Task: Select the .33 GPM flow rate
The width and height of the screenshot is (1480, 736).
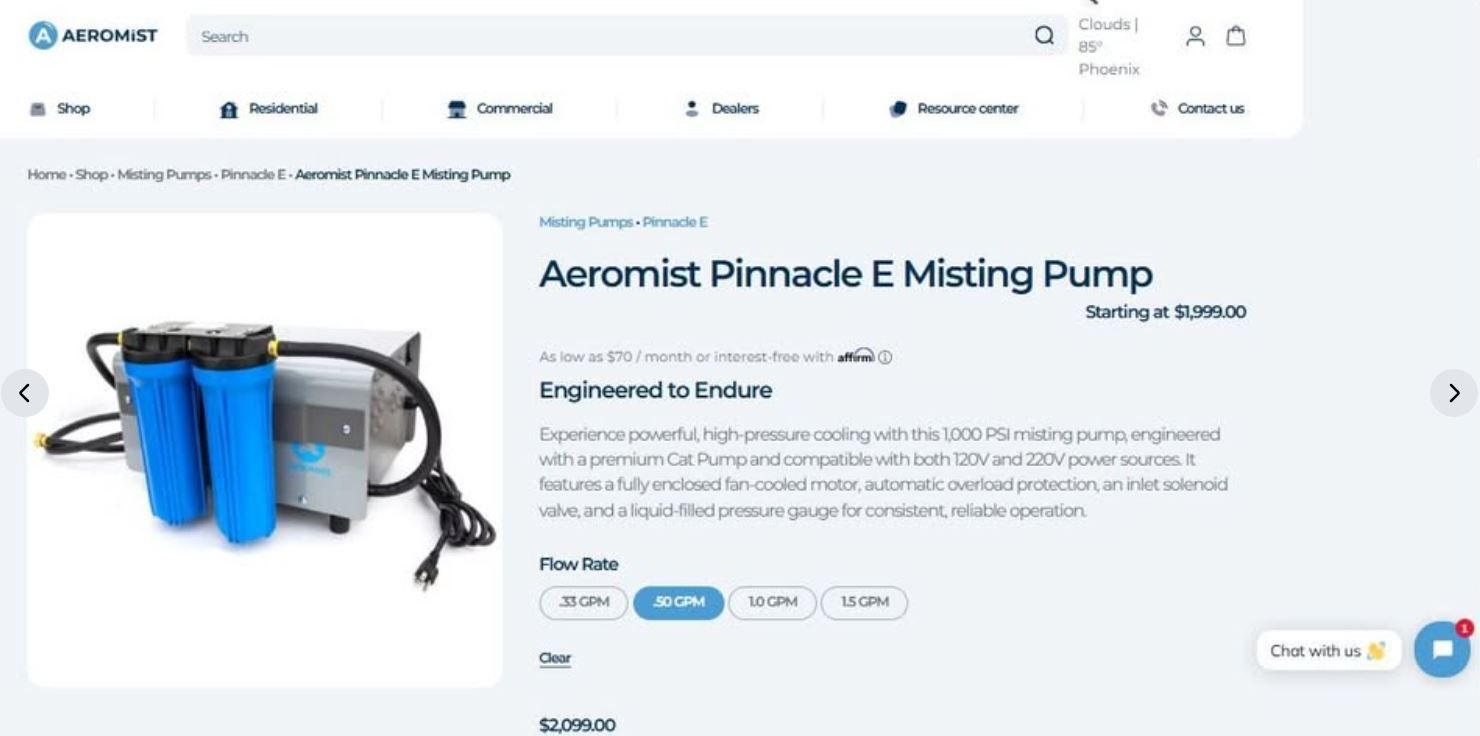Action: click(x=584, y=603)
